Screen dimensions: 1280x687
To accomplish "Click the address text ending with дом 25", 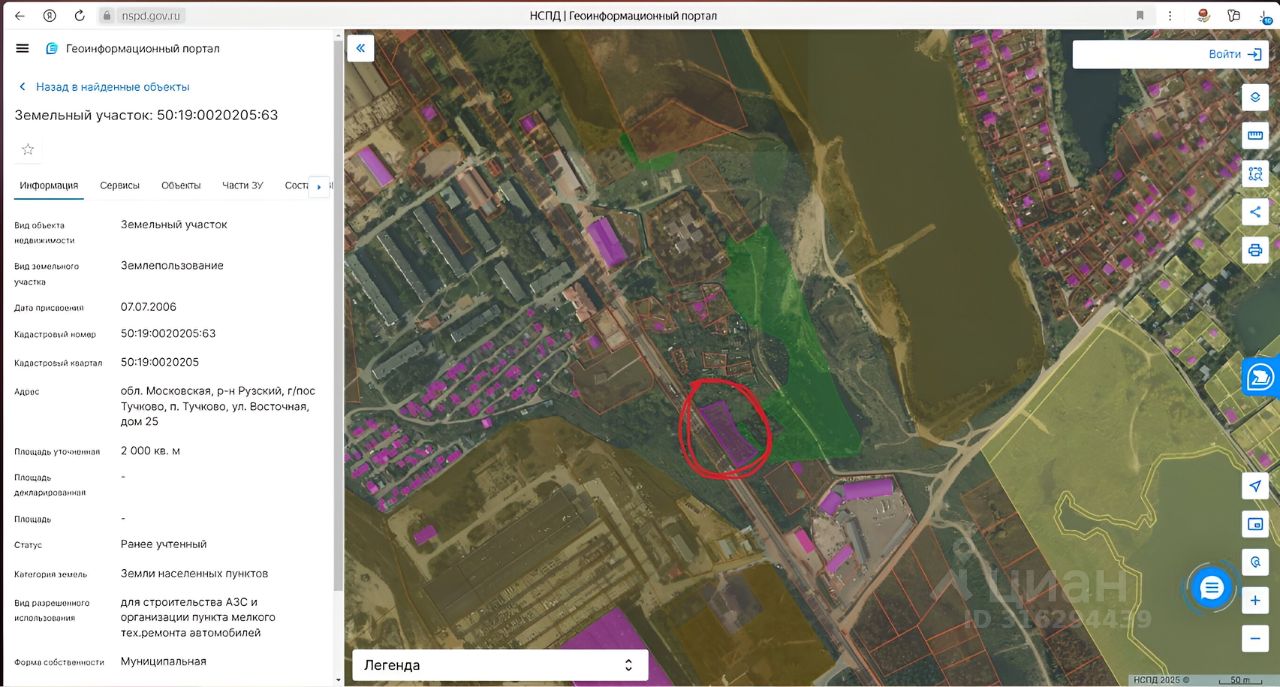I will point(220,406).
